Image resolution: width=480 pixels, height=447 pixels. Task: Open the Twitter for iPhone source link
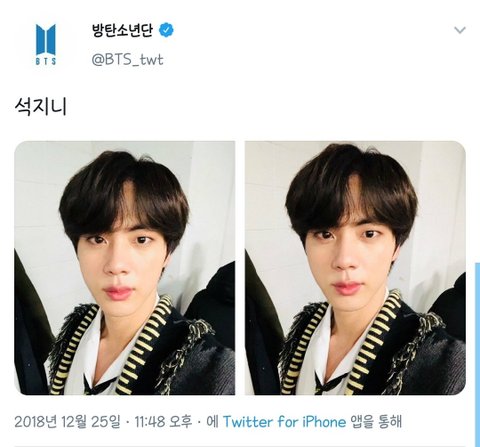coord(285,422)
